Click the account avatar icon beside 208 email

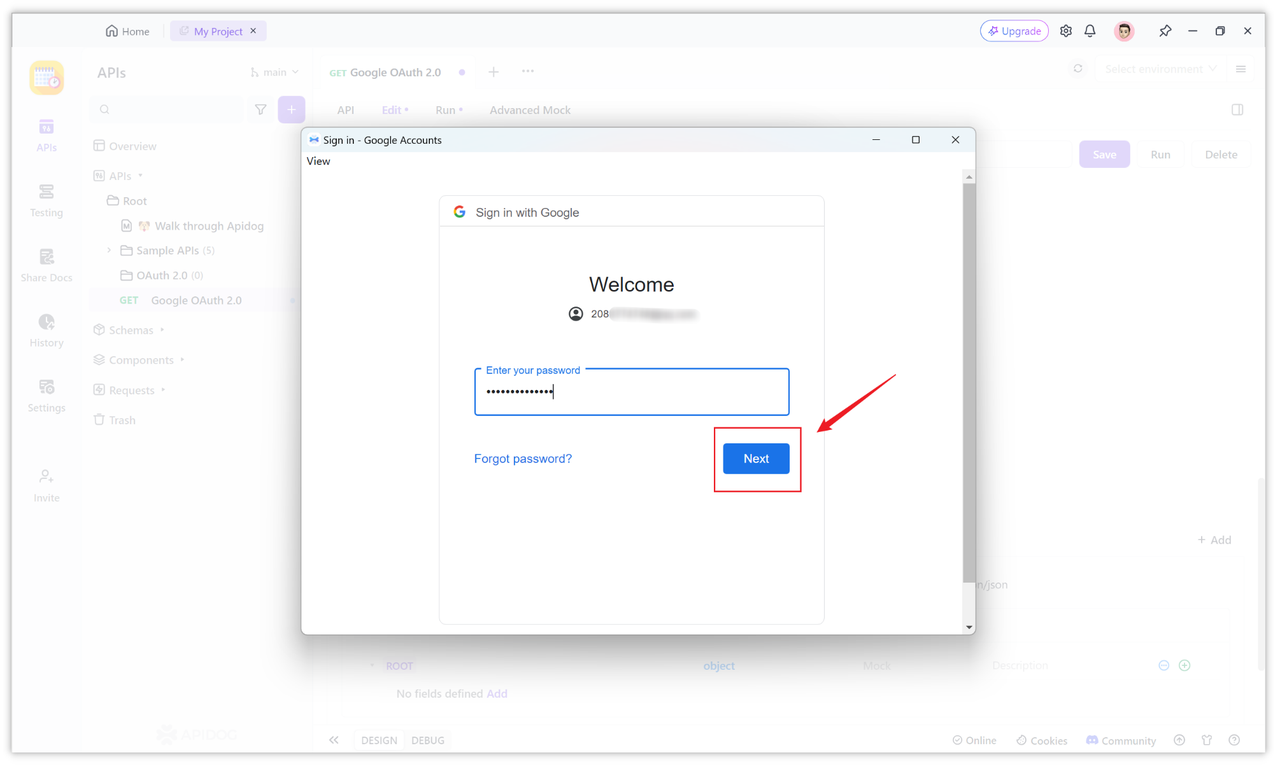point(576,314)
